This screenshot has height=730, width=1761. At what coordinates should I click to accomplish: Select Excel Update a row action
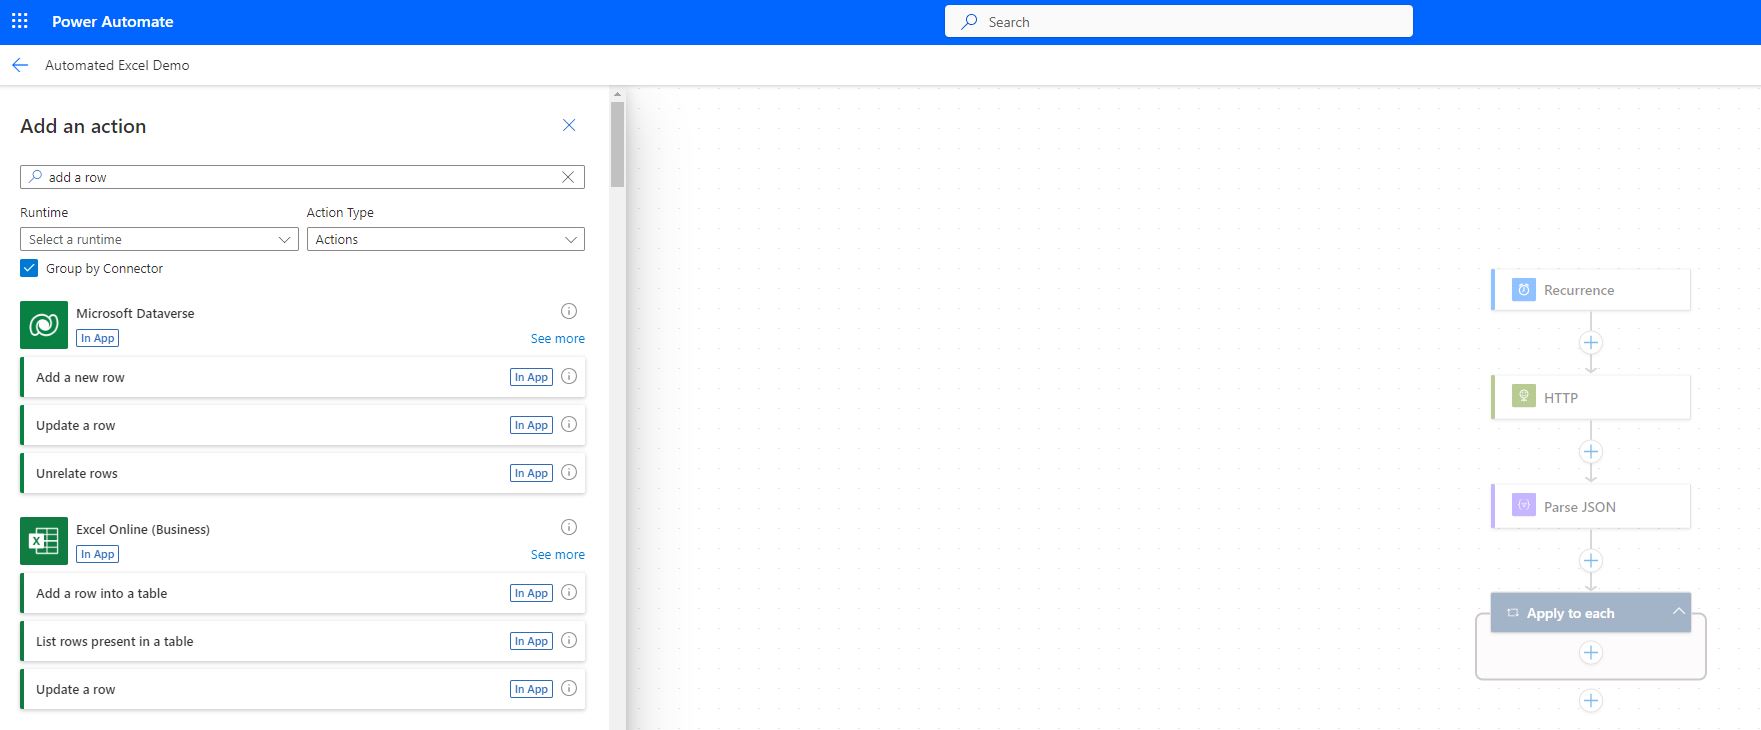coord(302,689)
